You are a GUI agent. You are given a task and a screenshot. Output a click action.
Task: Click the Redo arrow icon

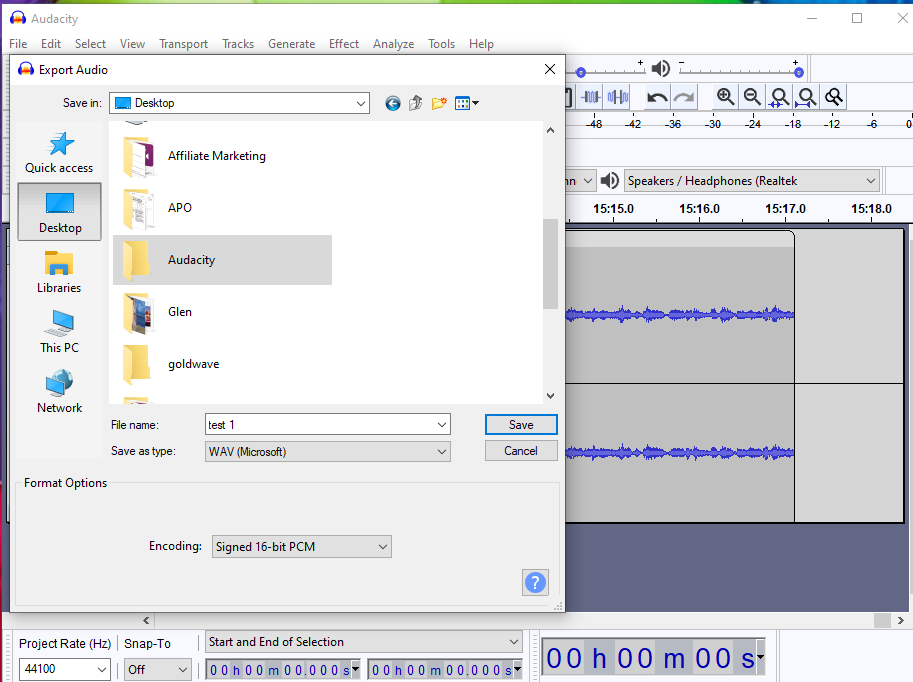(x=684, y=97)
